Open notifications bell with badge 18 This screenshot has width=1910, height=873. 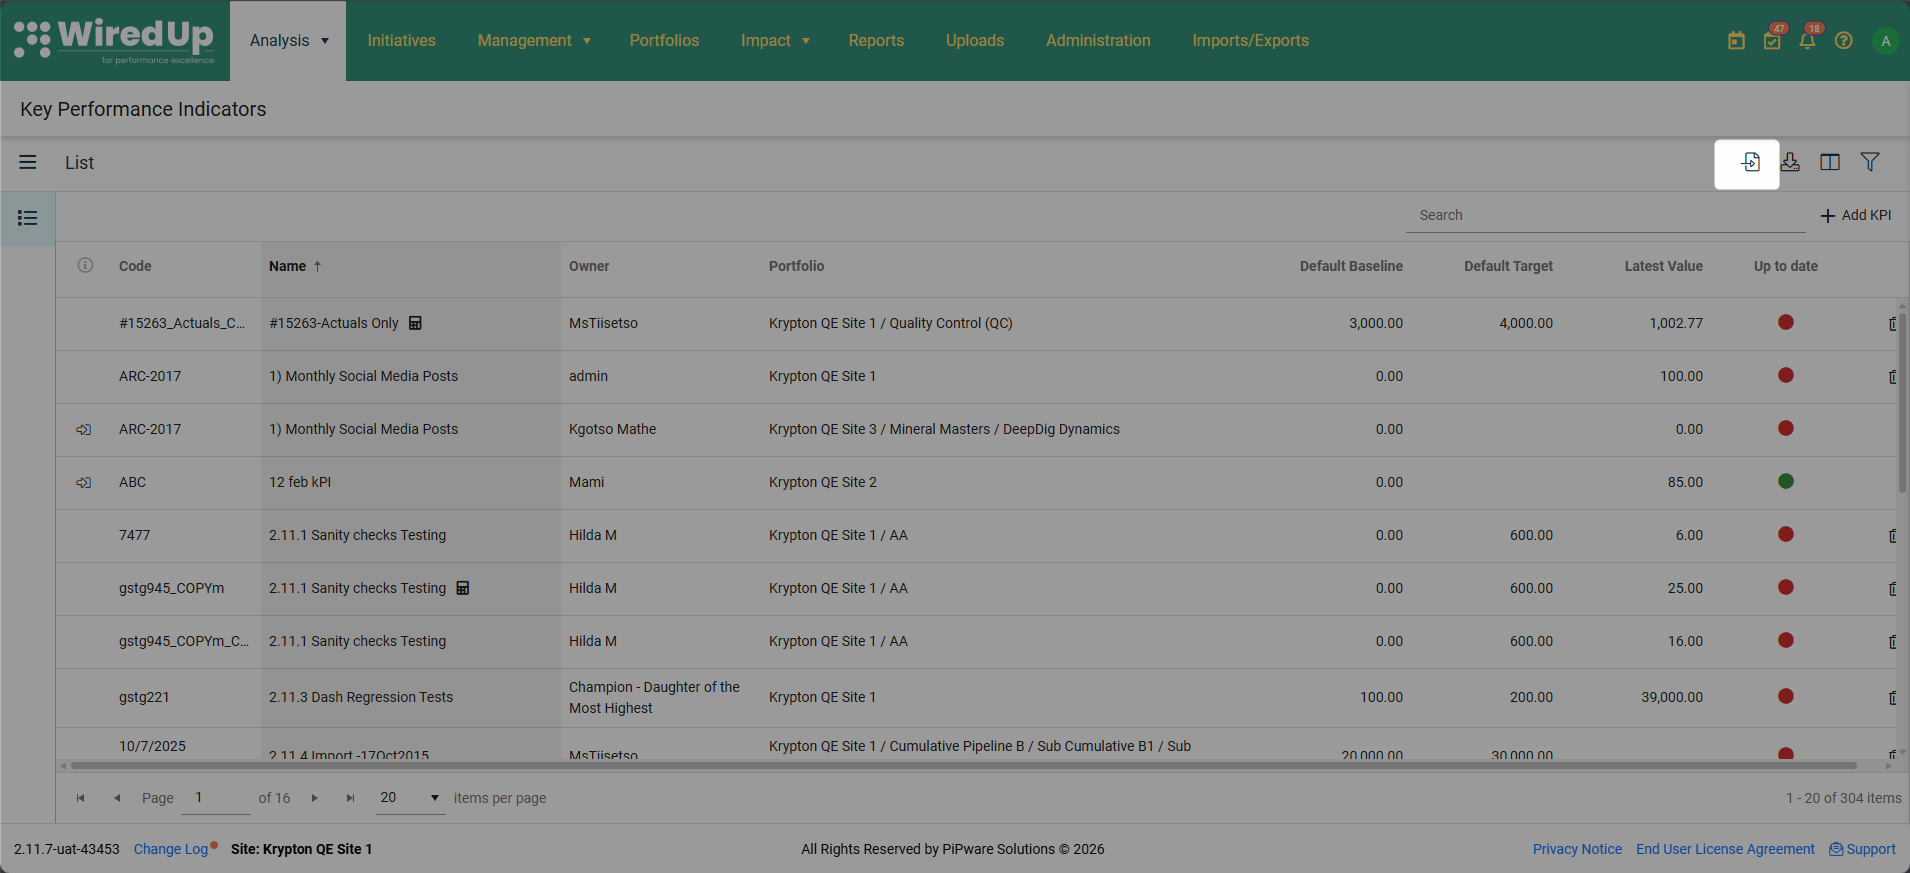click(x=1808, y=41)
